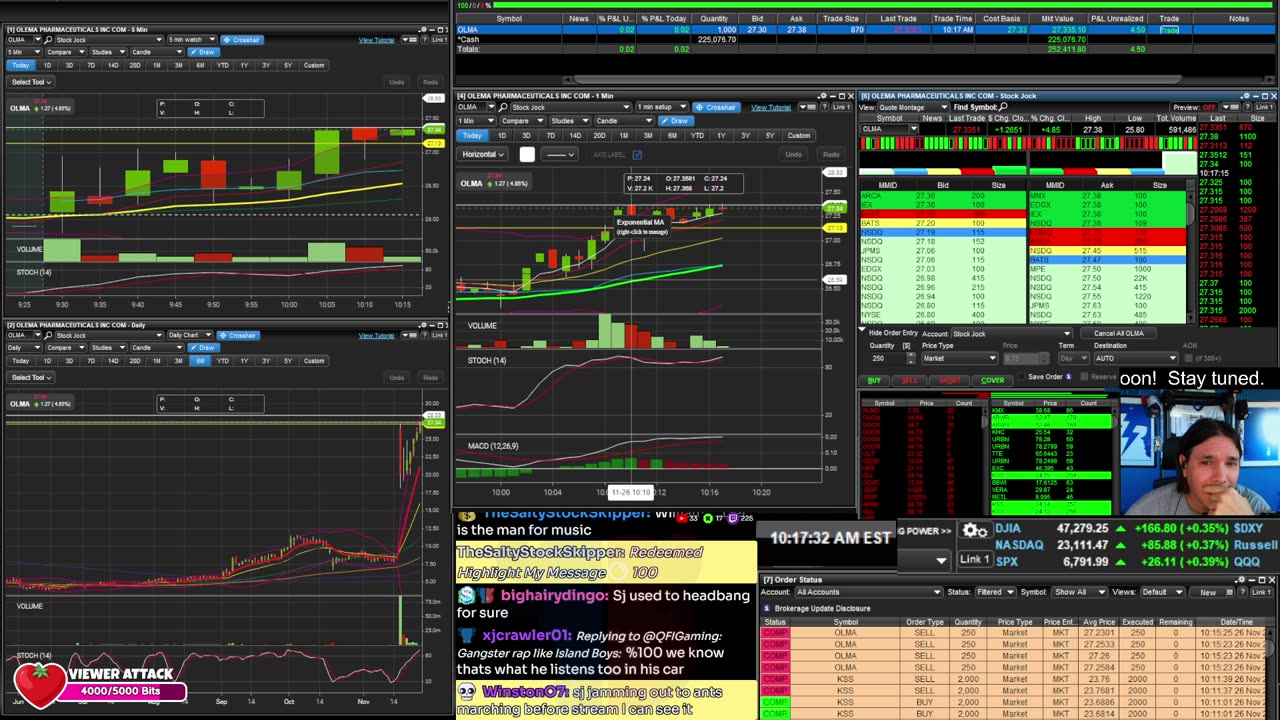Click the SHORT order button

(x=949, y=381)
